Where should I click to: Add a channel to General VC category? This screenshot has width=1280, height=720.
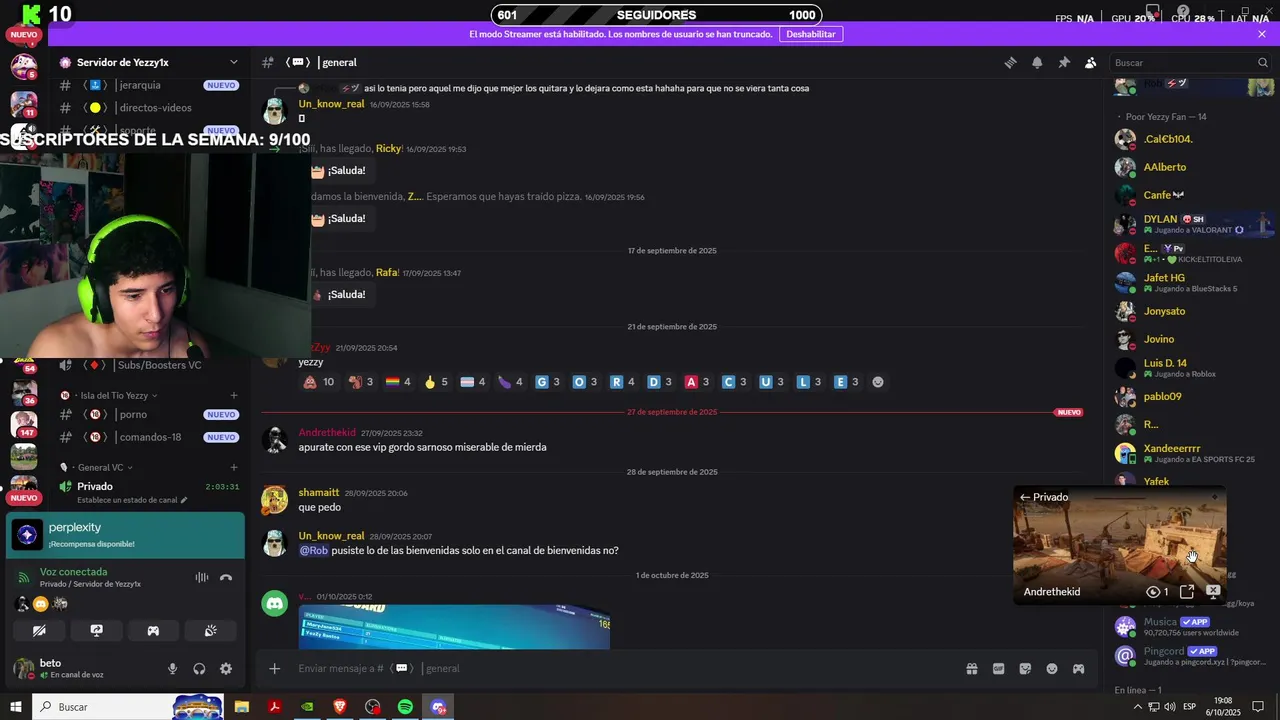point(234,467)
